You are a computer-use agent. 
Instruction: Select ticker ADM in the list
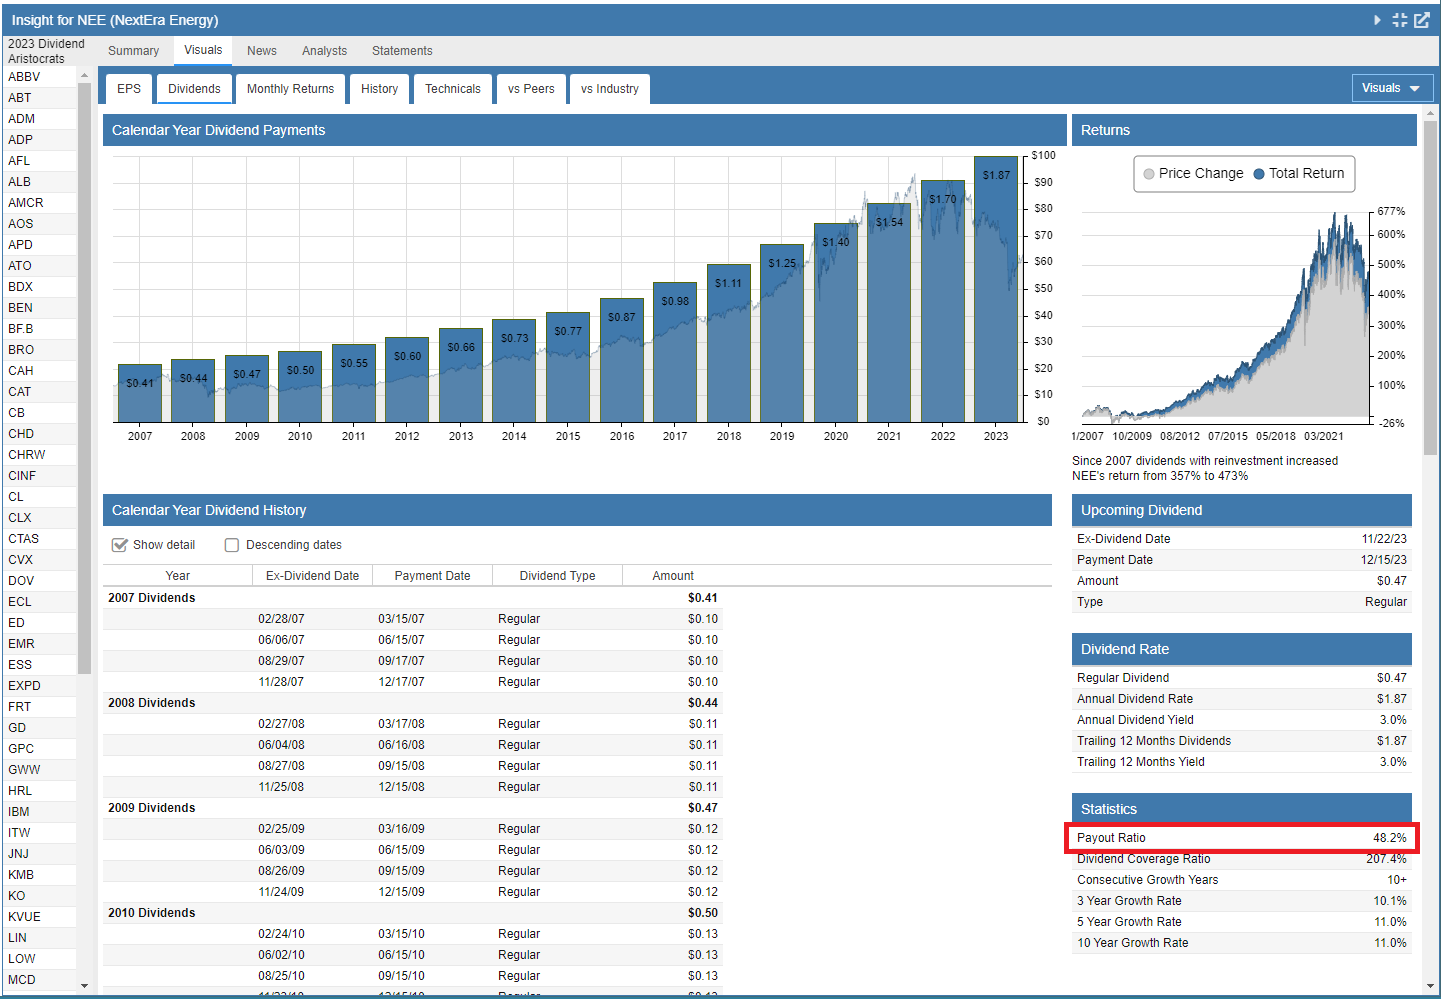click(x=38, y=119)
